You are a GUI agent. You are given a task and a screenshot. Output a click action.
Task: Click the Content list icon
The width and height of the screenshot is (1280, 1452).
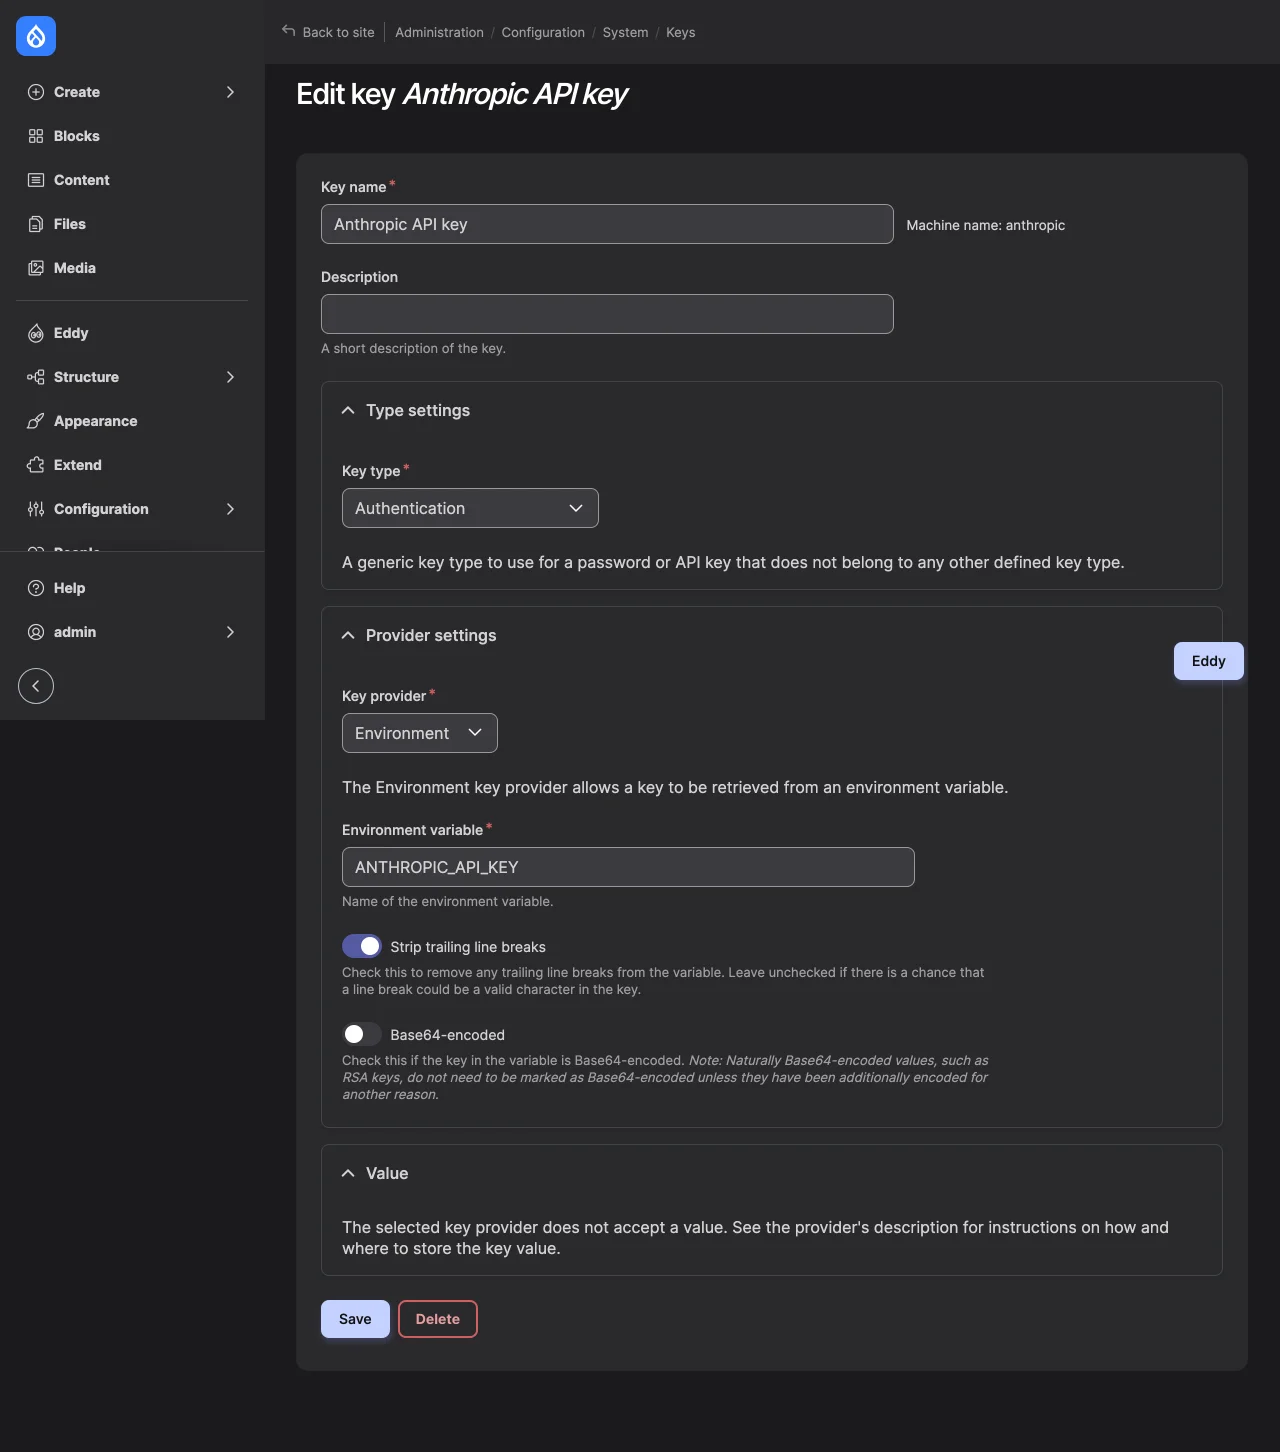click(x=36, y=180)
